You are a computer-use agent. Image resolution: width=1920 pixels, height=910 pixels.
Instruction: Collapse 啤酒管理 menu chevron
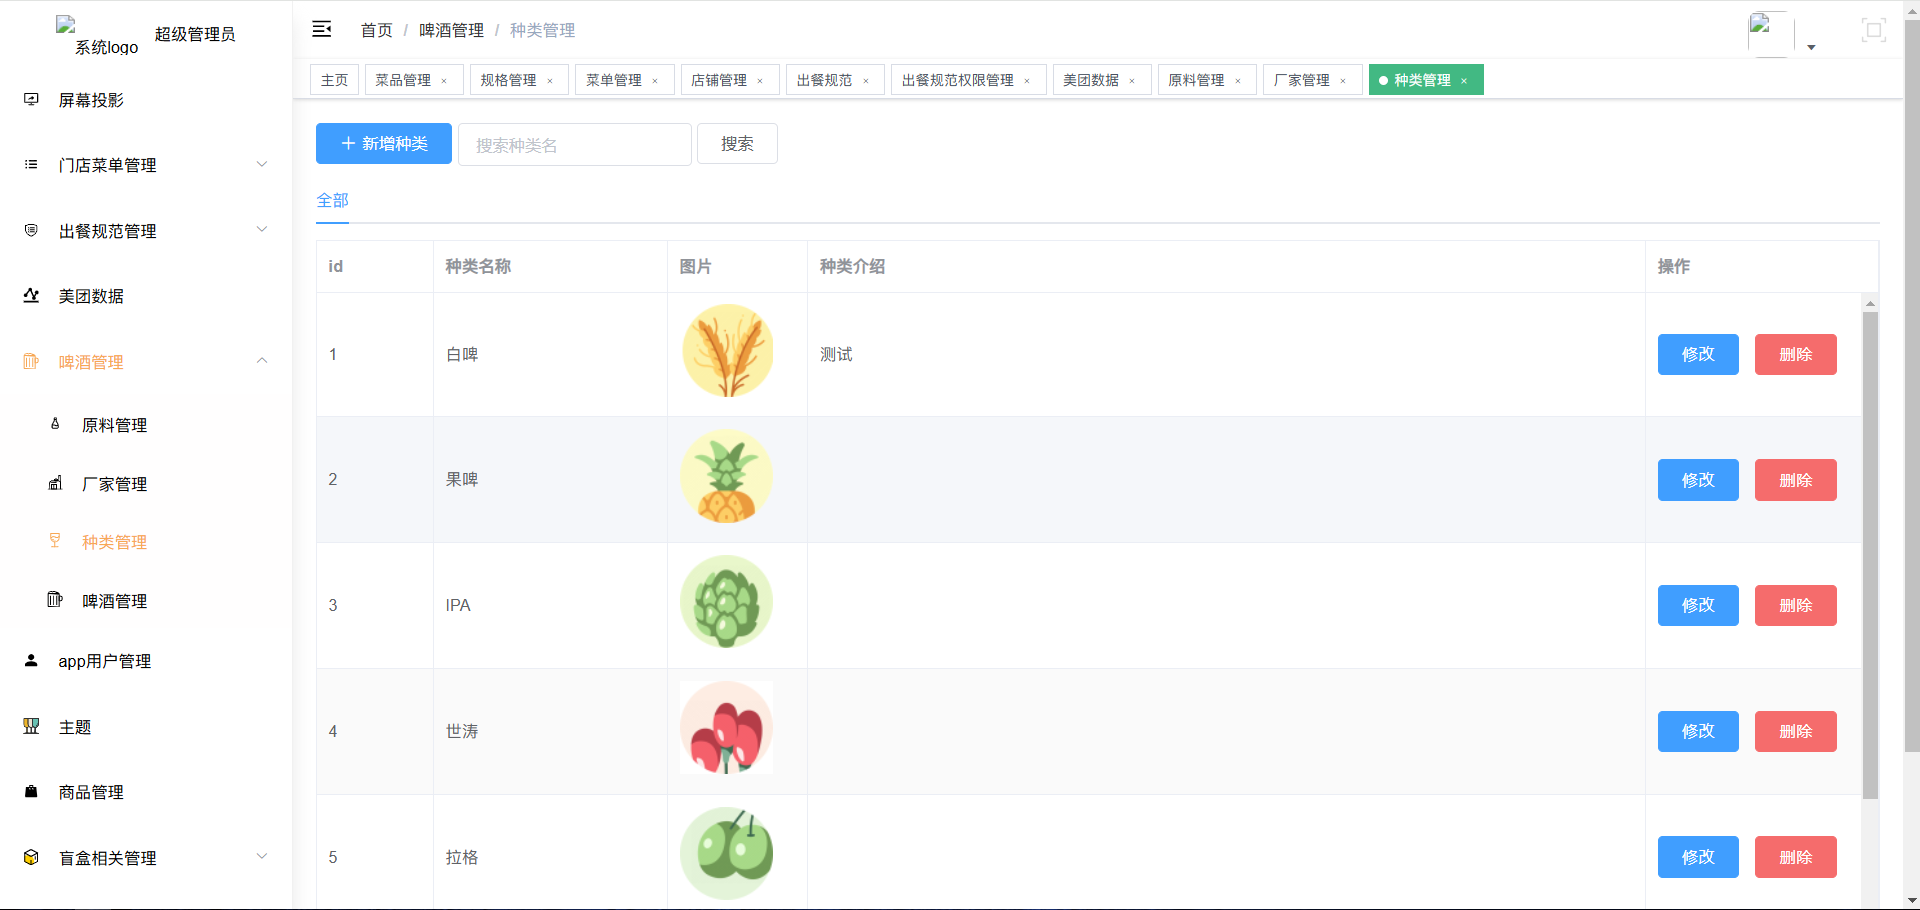click(x=262, y=361)
